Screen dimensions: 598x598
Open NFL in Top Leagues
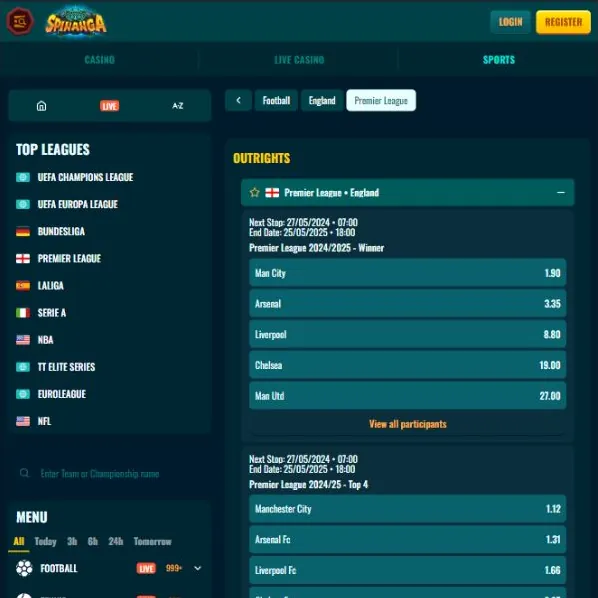pos(44,421)
